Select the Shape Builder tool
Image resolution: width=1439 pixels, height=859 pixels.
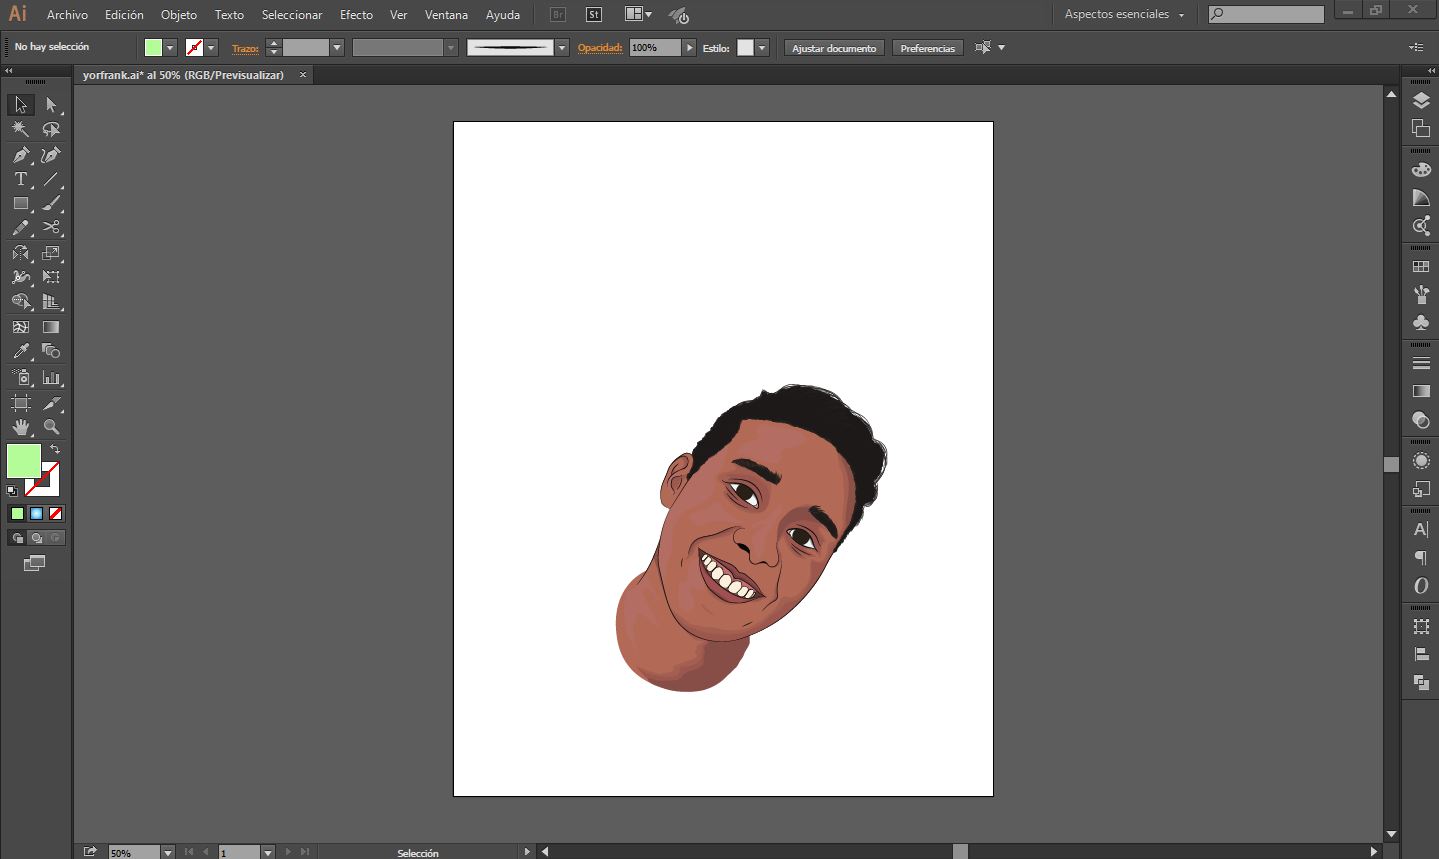pyautogui.click(x=21, y=301)
